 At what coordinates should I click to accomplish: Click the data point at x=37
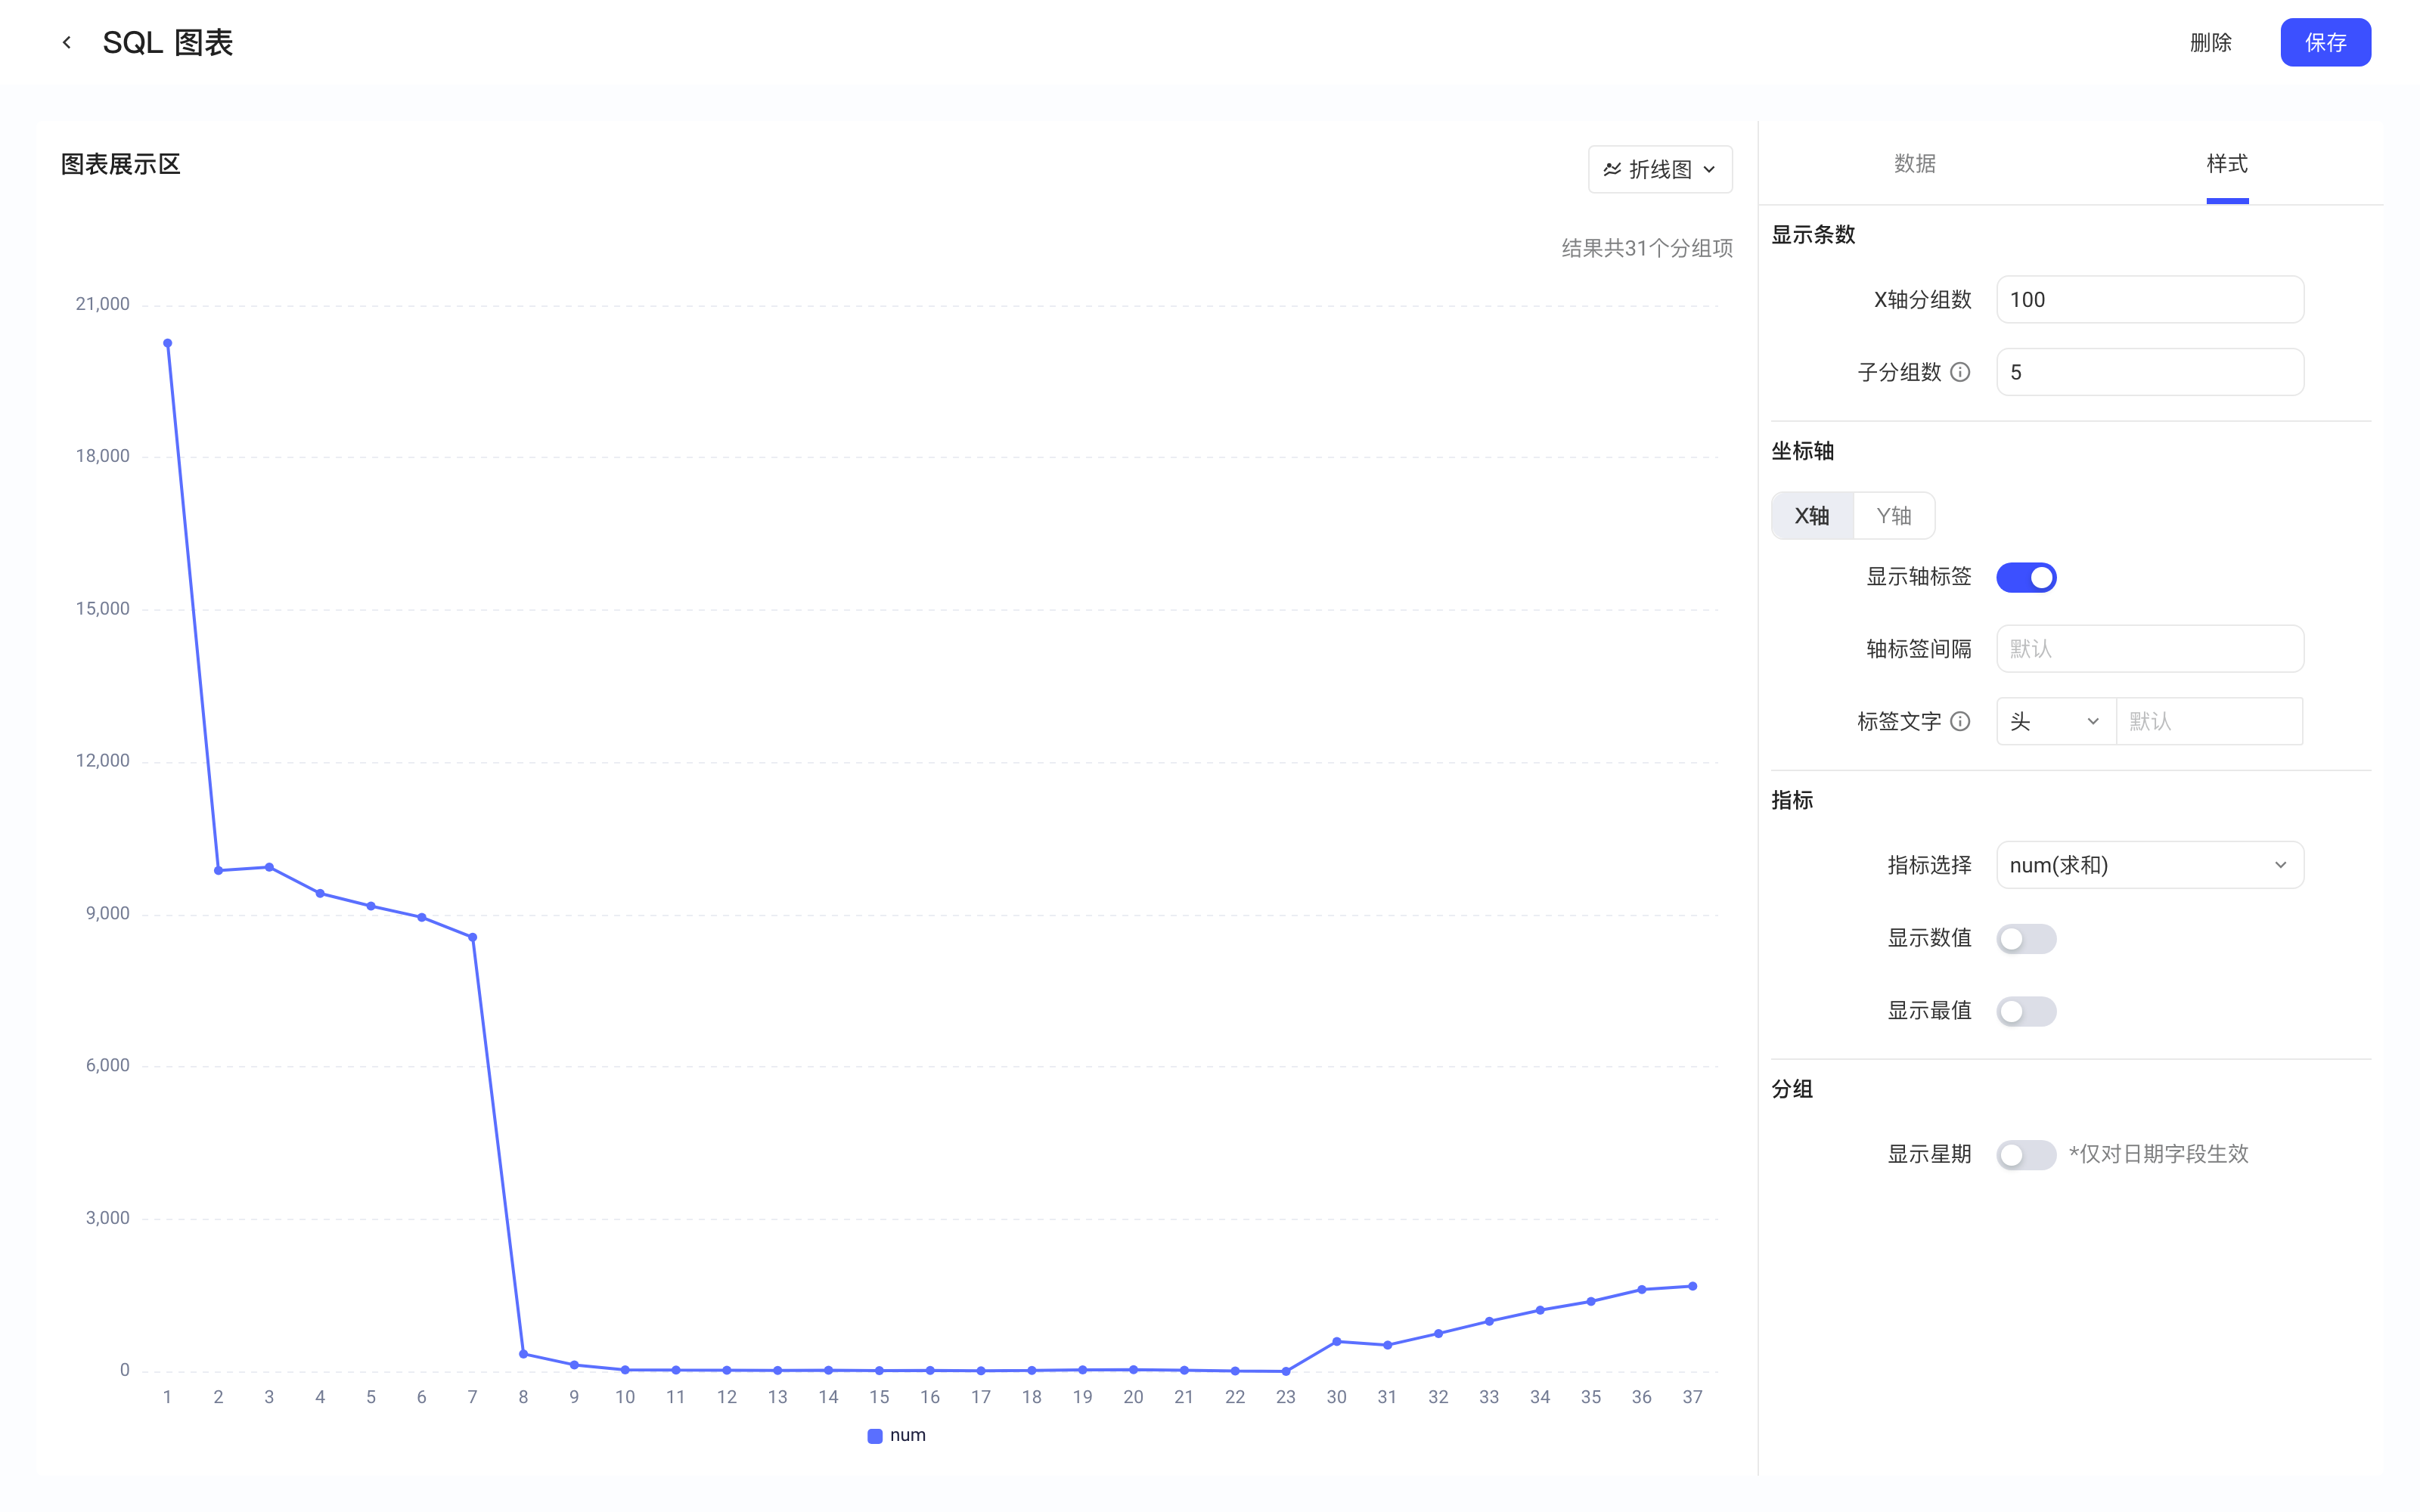1692,1286
